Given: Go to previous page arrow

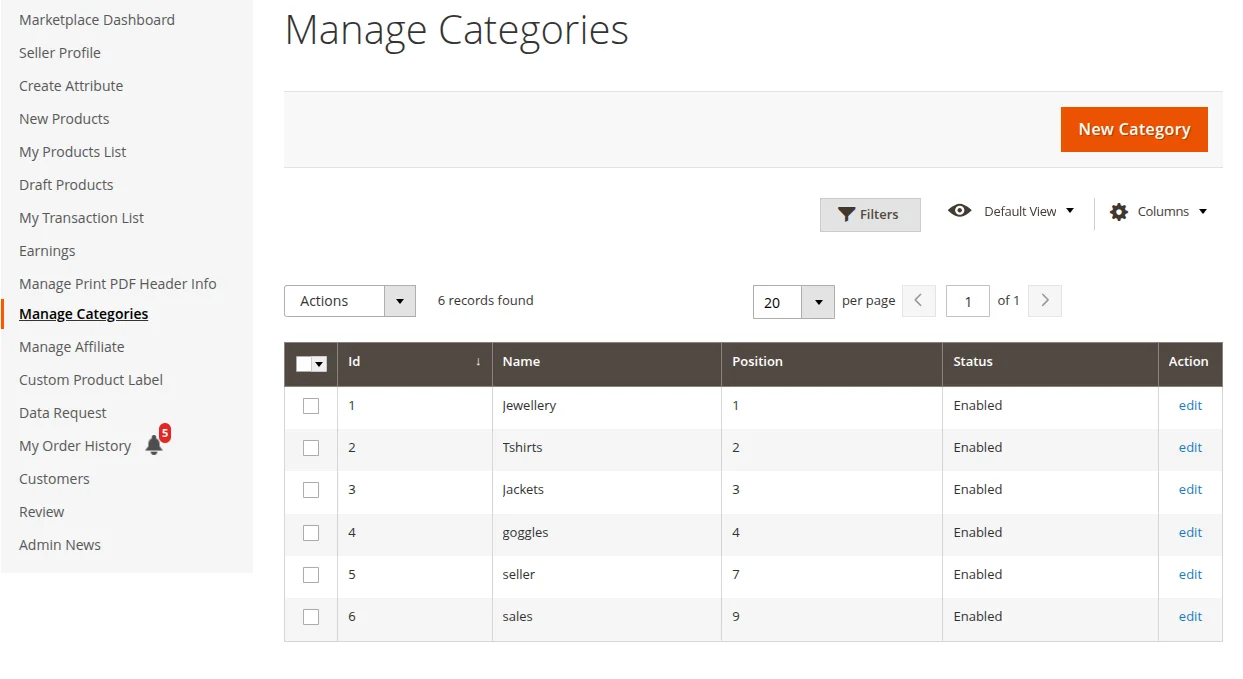Looking at the screenshot, I should point(918,301).
